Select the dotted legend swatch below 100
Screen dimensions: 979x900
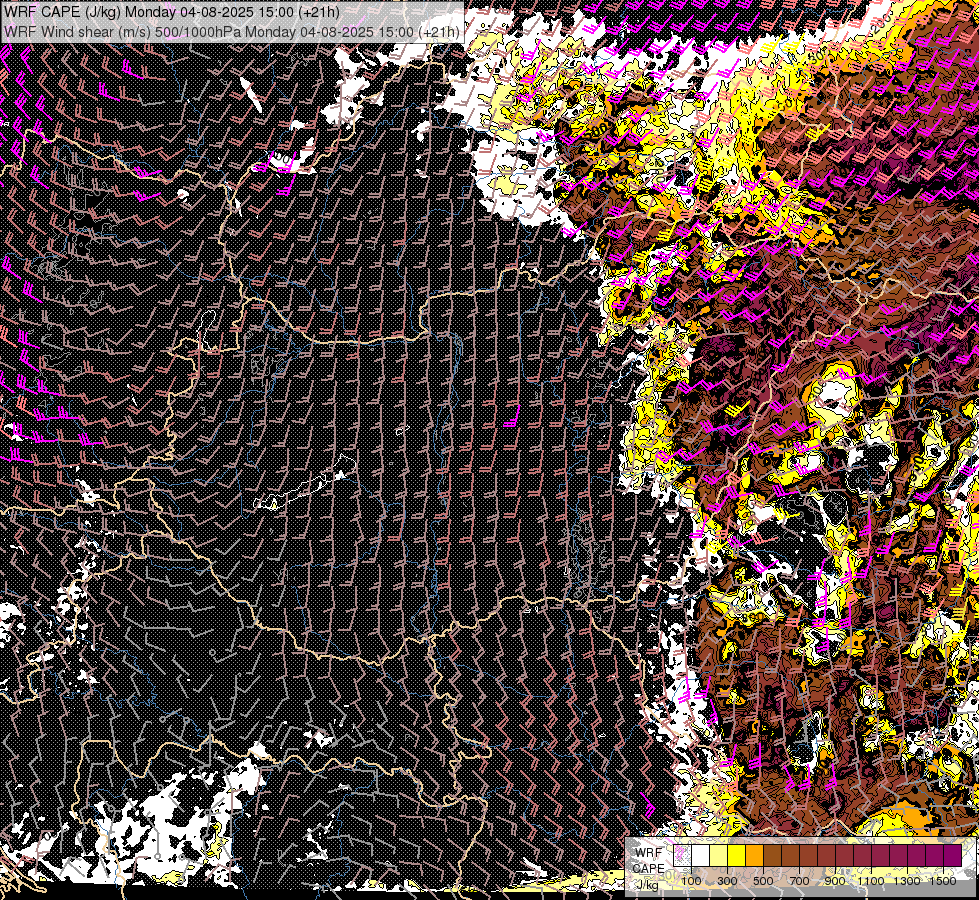[x=682, y=855]
